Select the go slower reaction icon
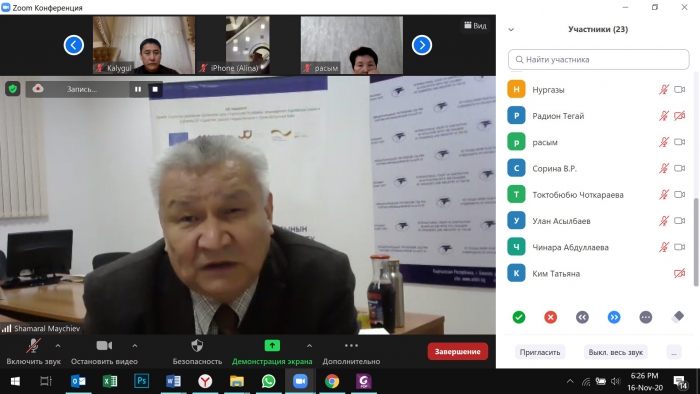 pyautogui.click(x=582, y=317)
